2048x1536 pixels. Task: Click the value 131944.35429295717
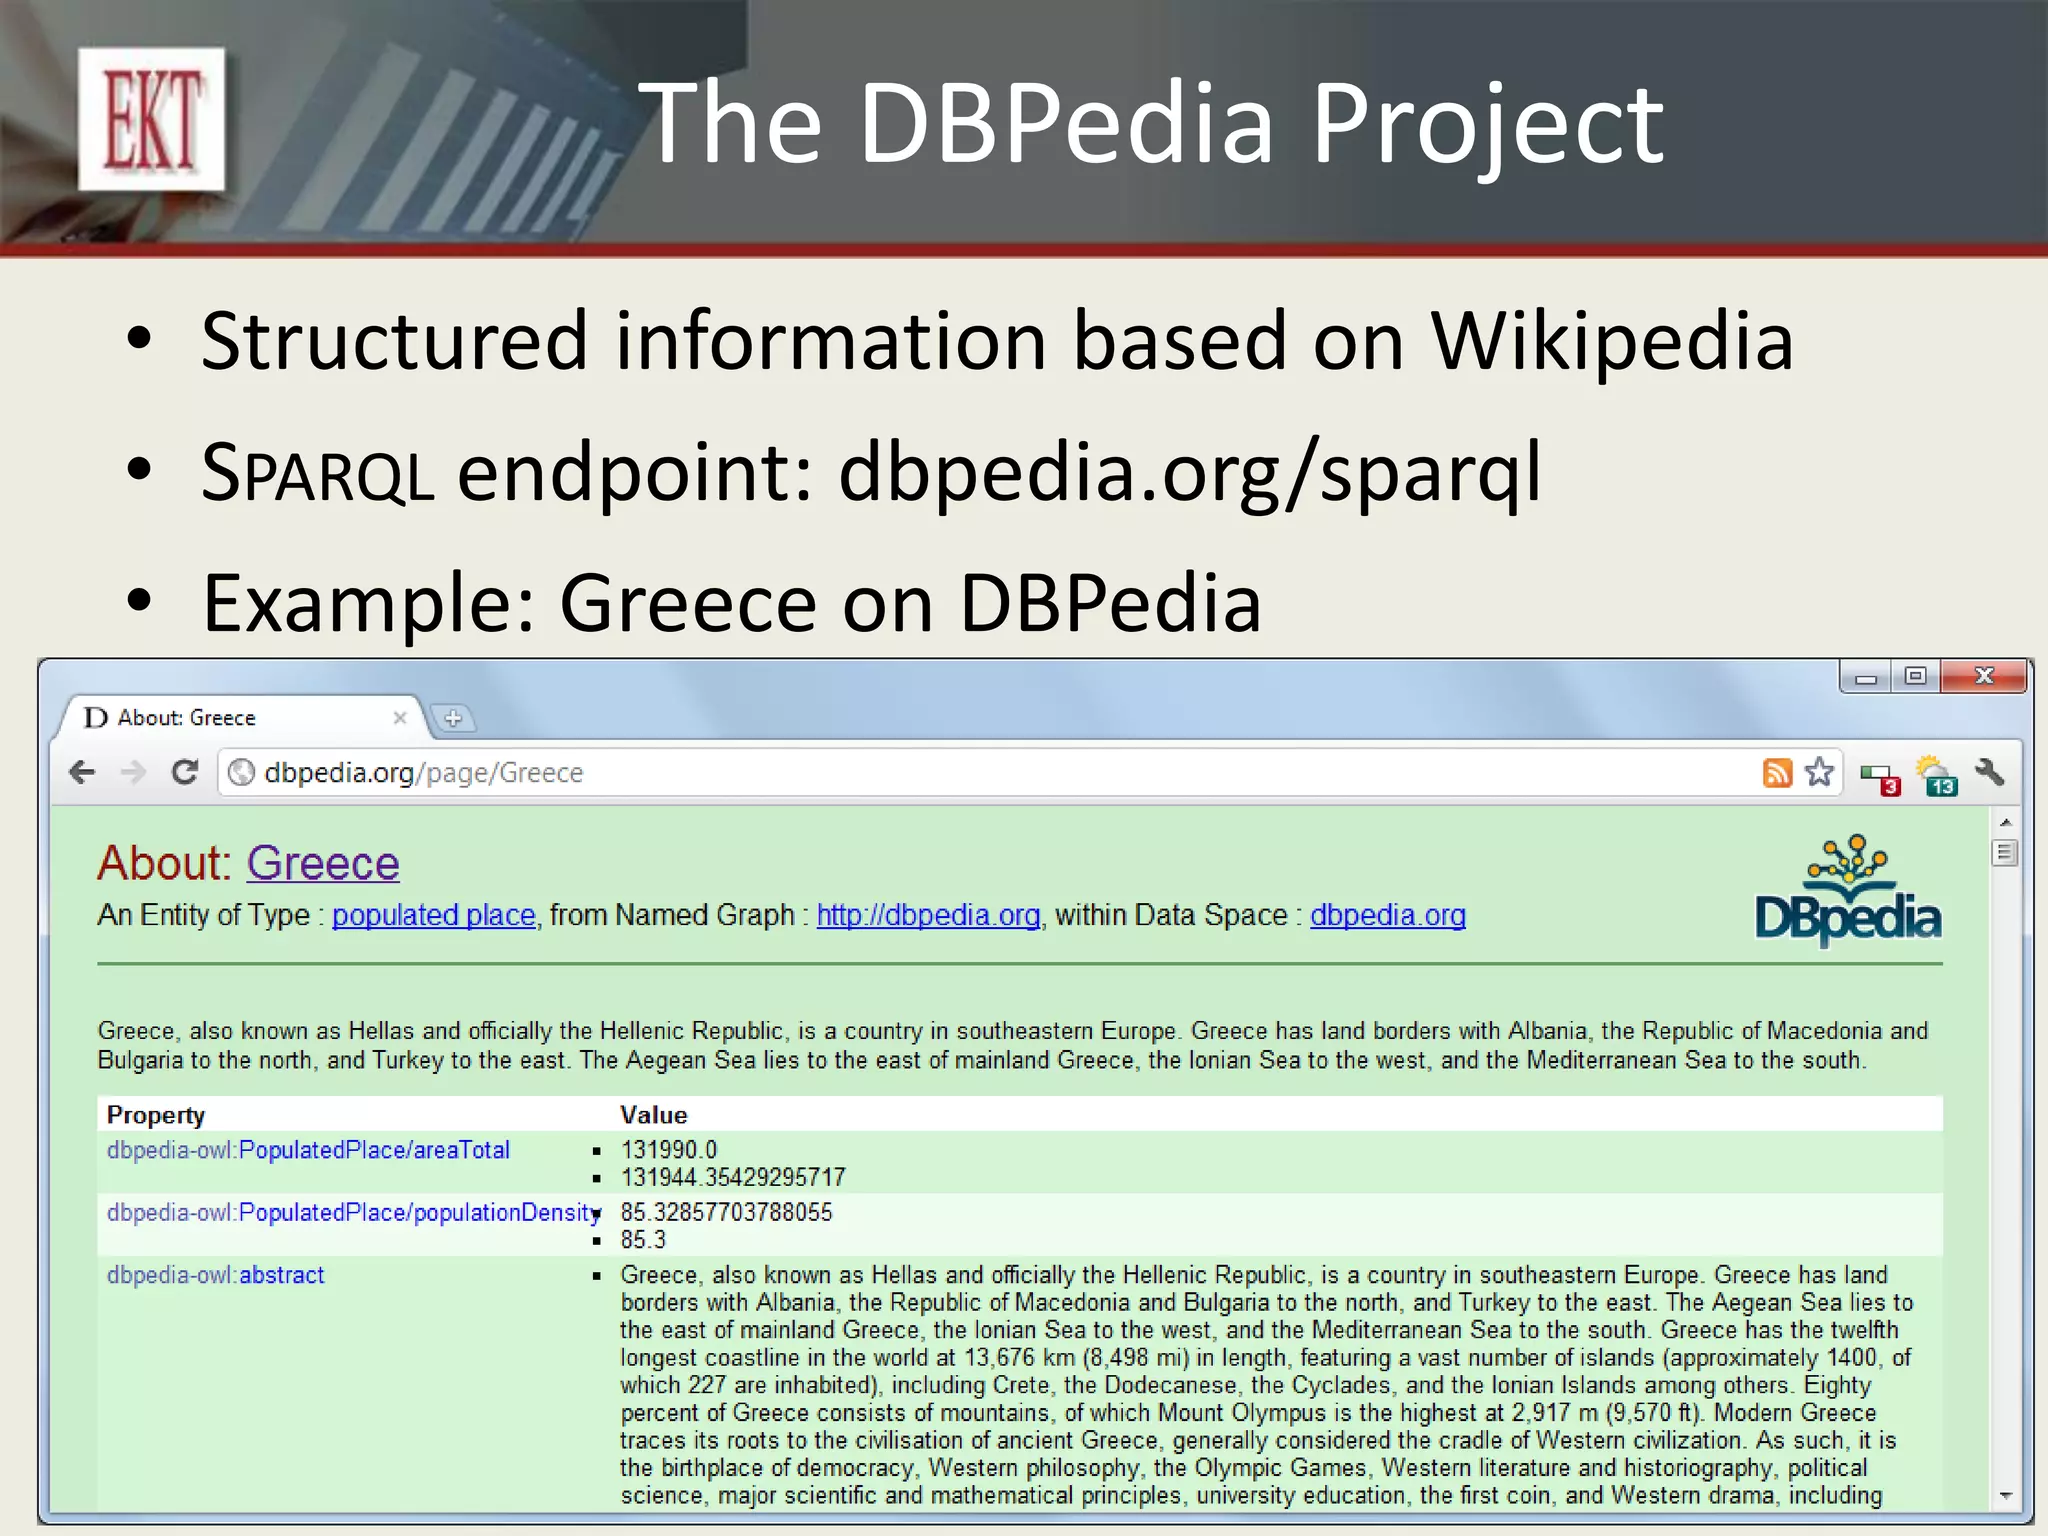pyautogui.click(x=733, y=1177)
